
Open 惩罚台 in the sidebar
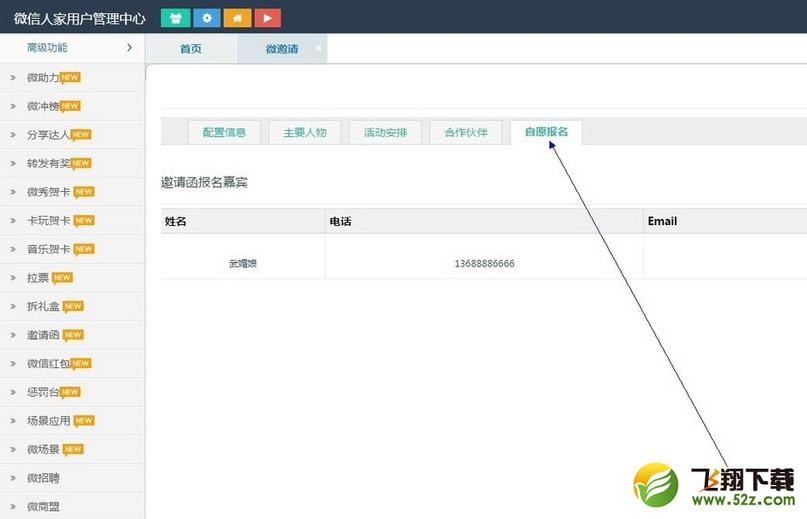(x=72, y=392)
